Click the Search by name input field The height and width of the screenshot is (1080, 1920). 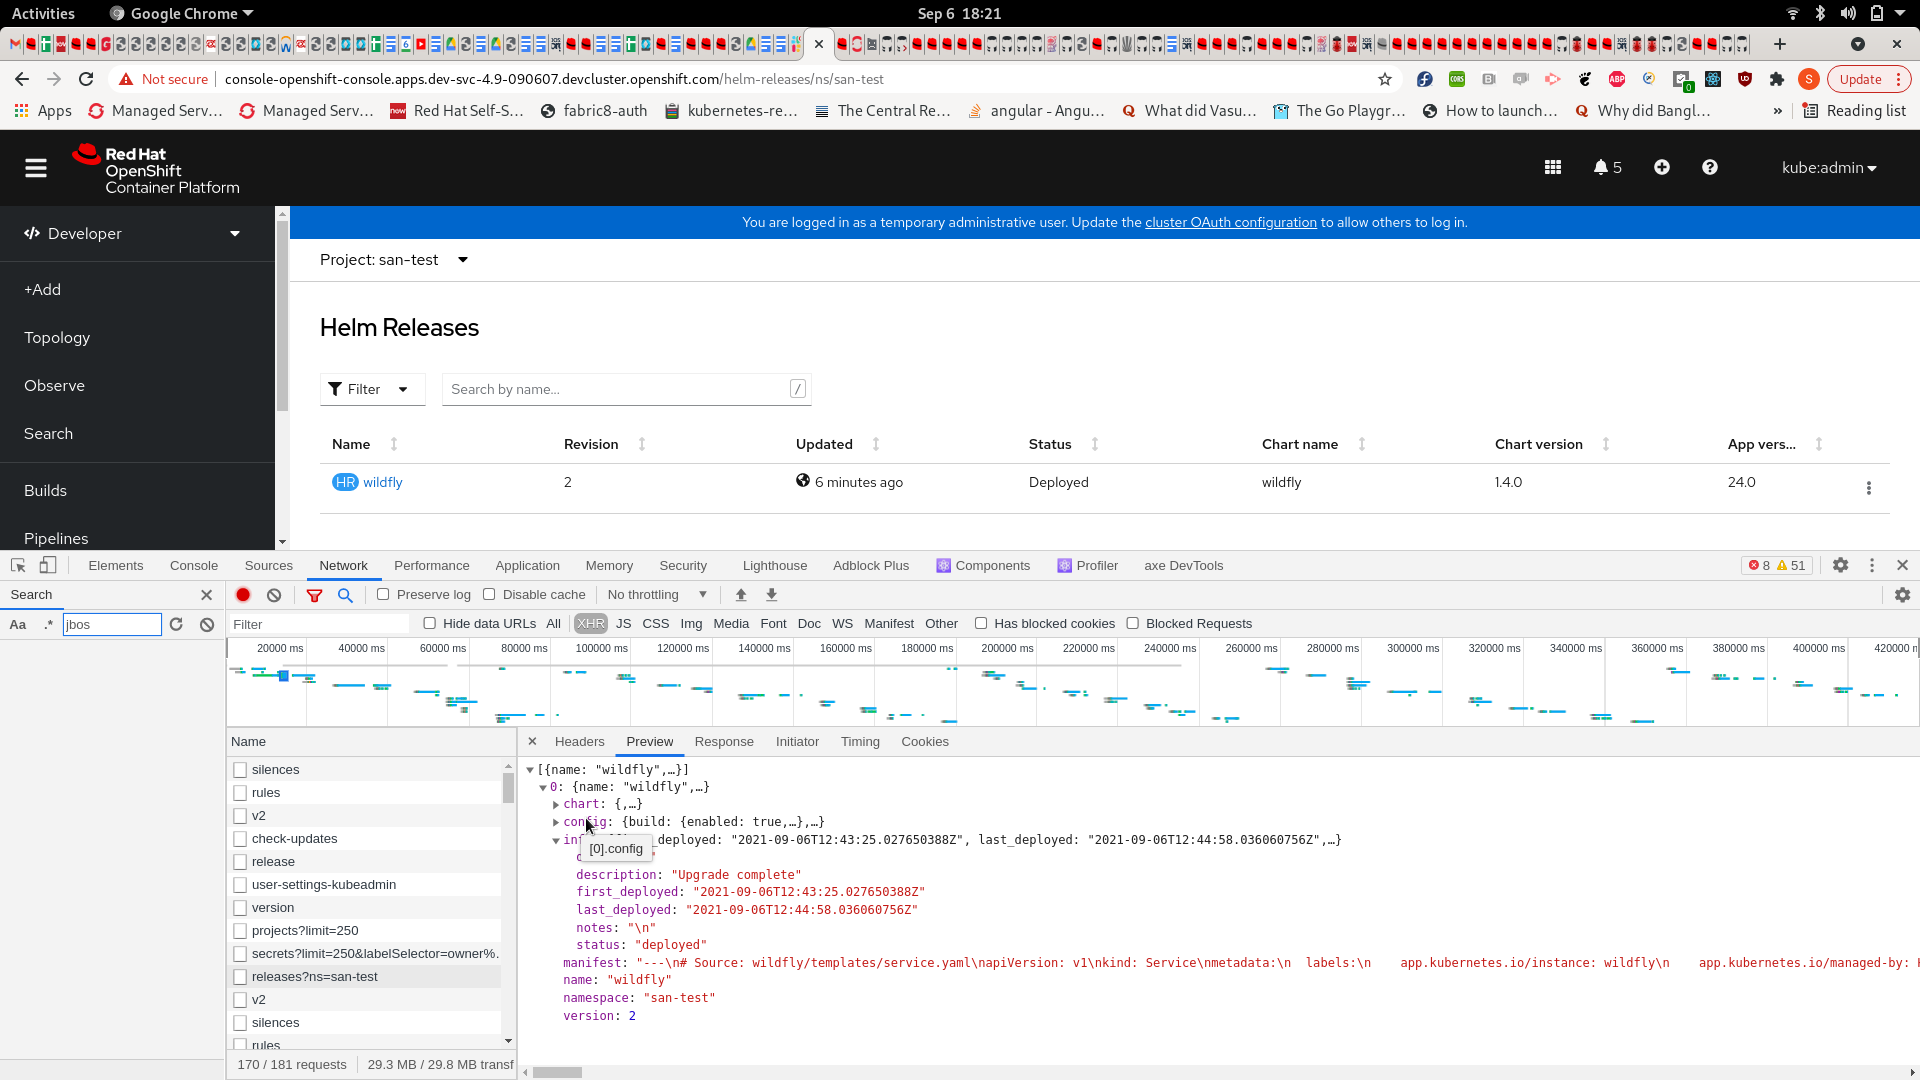(615, 389)
